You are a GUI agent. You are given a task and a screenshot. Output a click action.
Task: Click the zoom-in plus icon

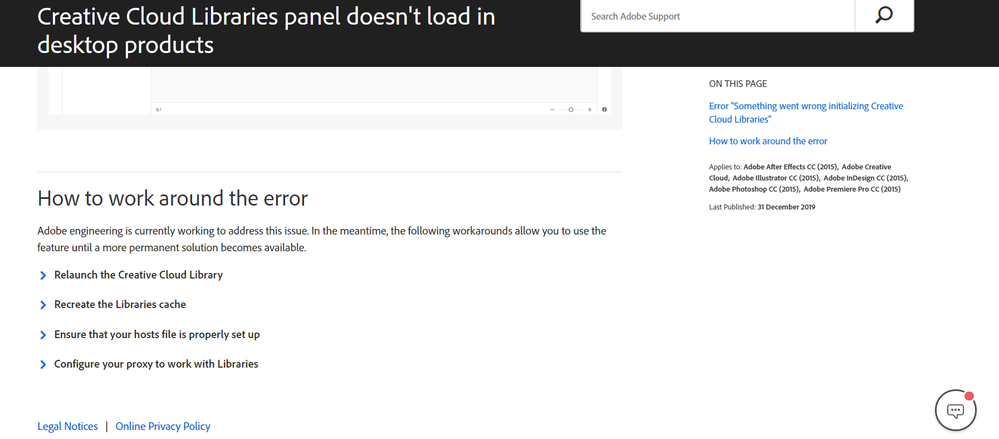pos(590,110)
